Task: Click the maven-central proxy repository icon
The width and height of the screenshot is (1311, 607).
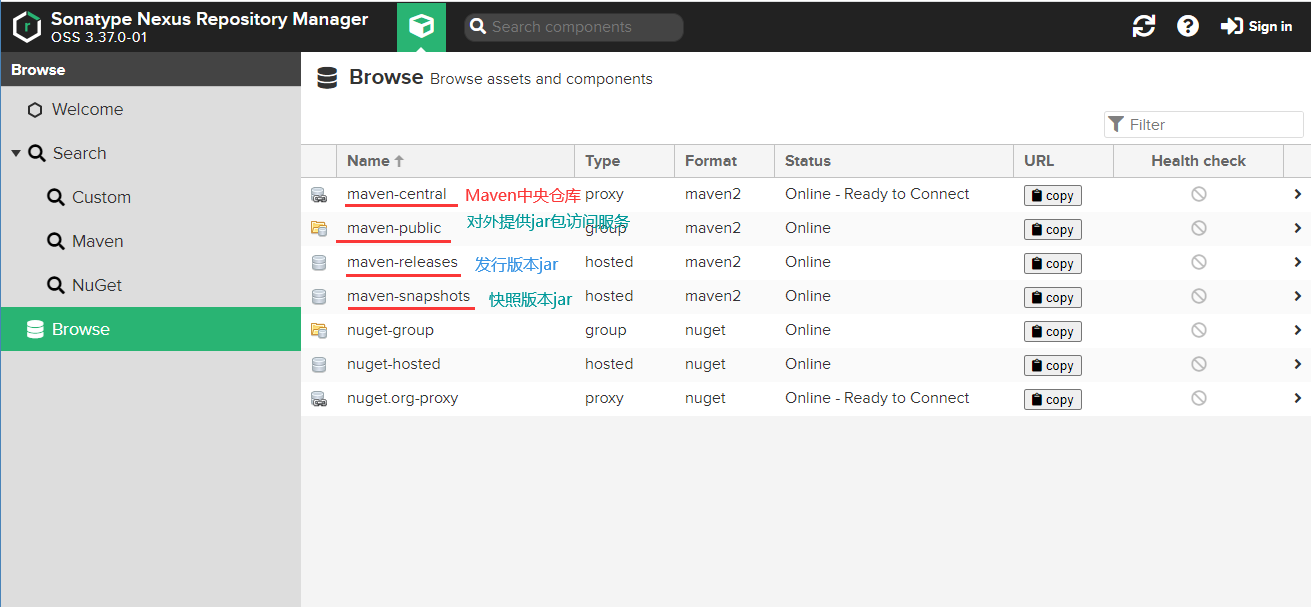Action: 319,195
